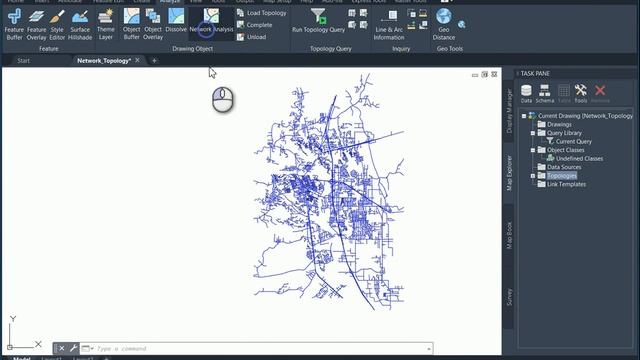Select the Drawings folder
This screenshot has height=360, width=640.
(555, 124)
